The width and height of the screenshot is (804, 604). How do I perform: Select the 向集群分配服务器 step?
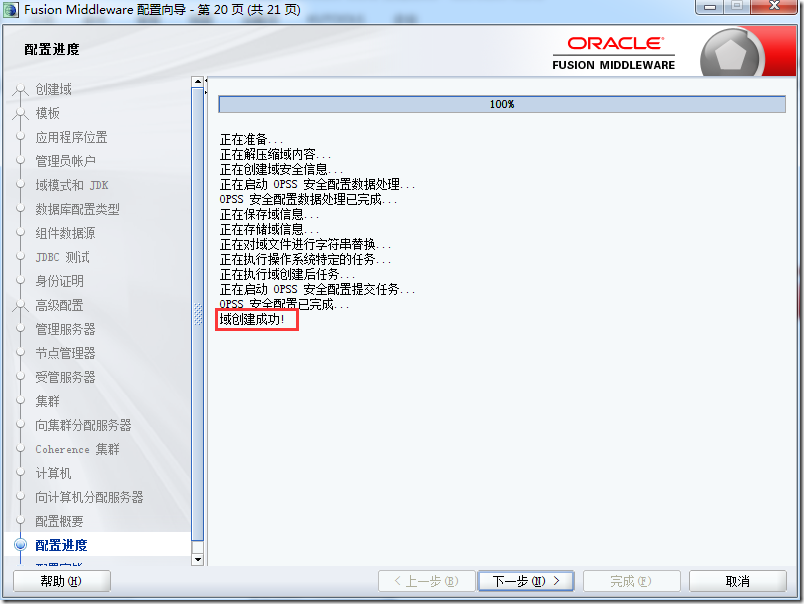[83, 425]
